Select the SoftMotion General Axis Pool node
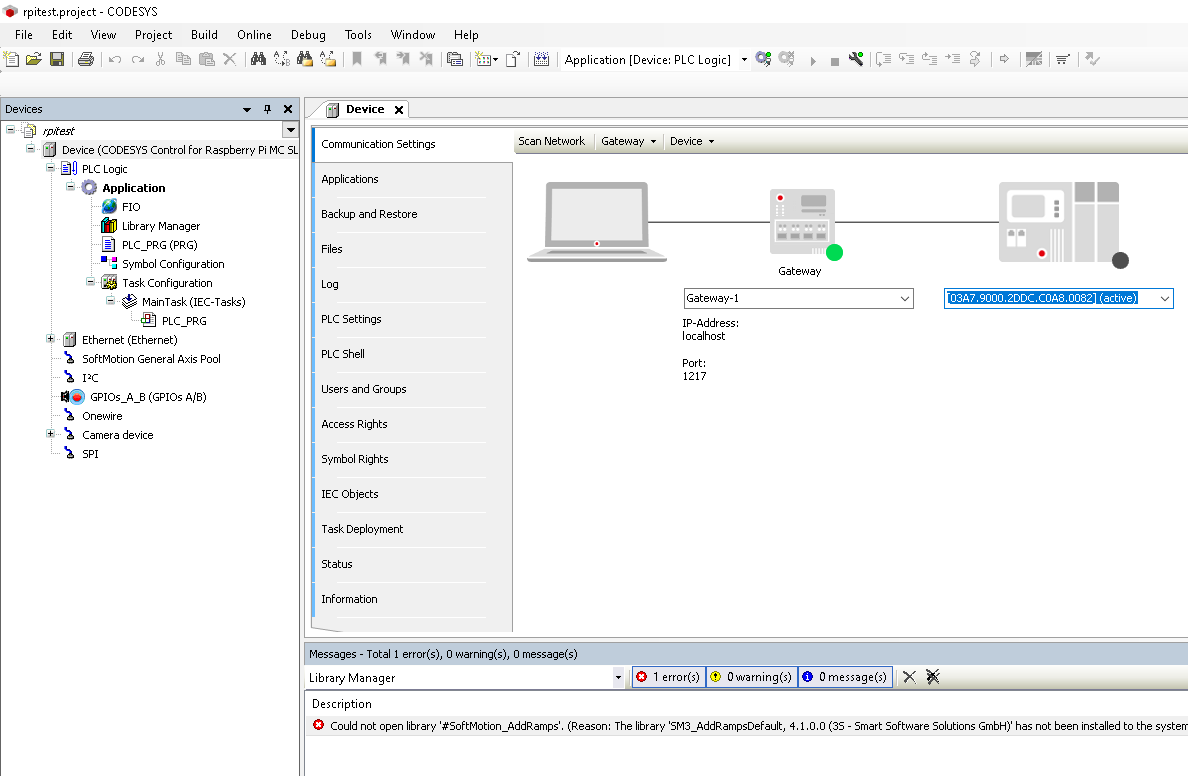The image size is (1188, 776). [x=152, y=358]
